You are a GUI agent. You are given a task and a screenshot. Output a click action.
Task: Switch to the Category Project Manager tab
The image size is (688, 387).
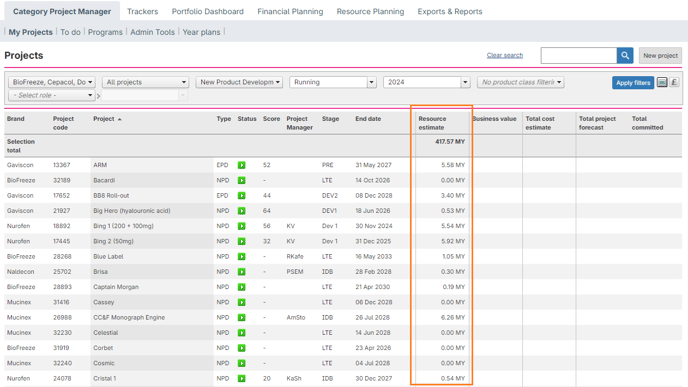pyautogui.click(x=62, y=11)
